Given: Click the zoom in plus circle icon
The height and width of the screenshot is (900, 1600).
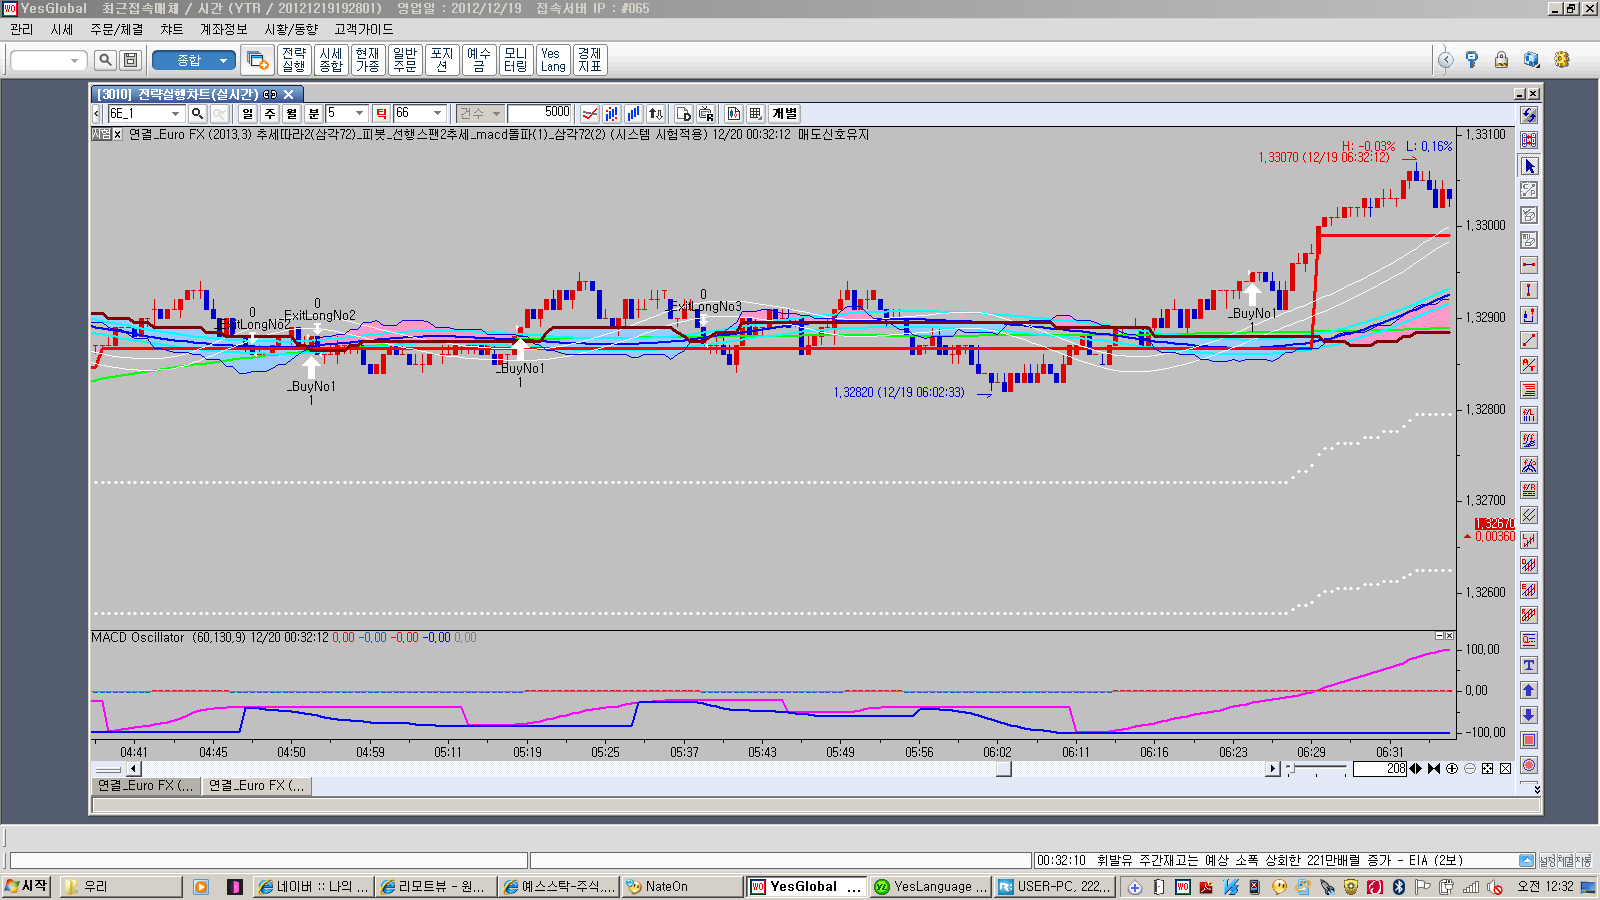Looking at the screenshot, I should 1452,769.
